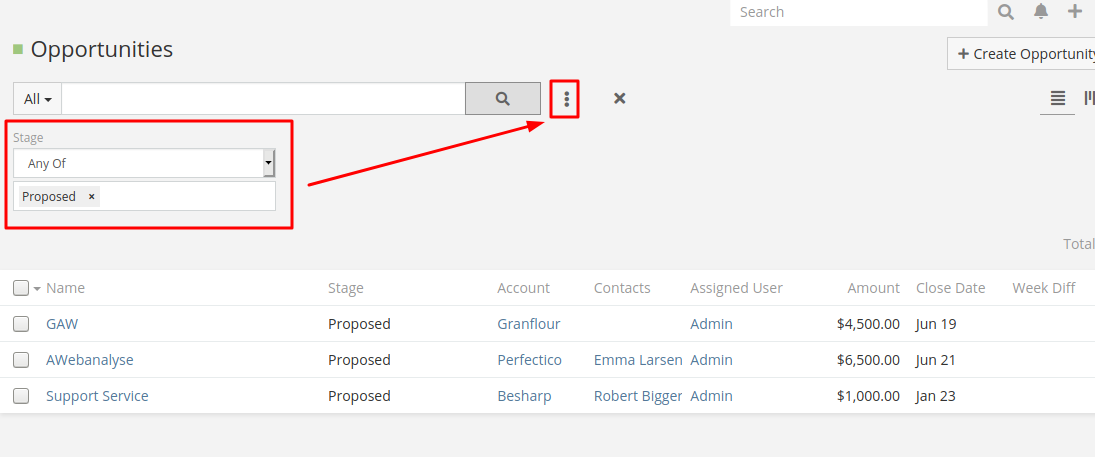Reset filters with the X icon
The image size is (1095, 457).
[620, 98]
